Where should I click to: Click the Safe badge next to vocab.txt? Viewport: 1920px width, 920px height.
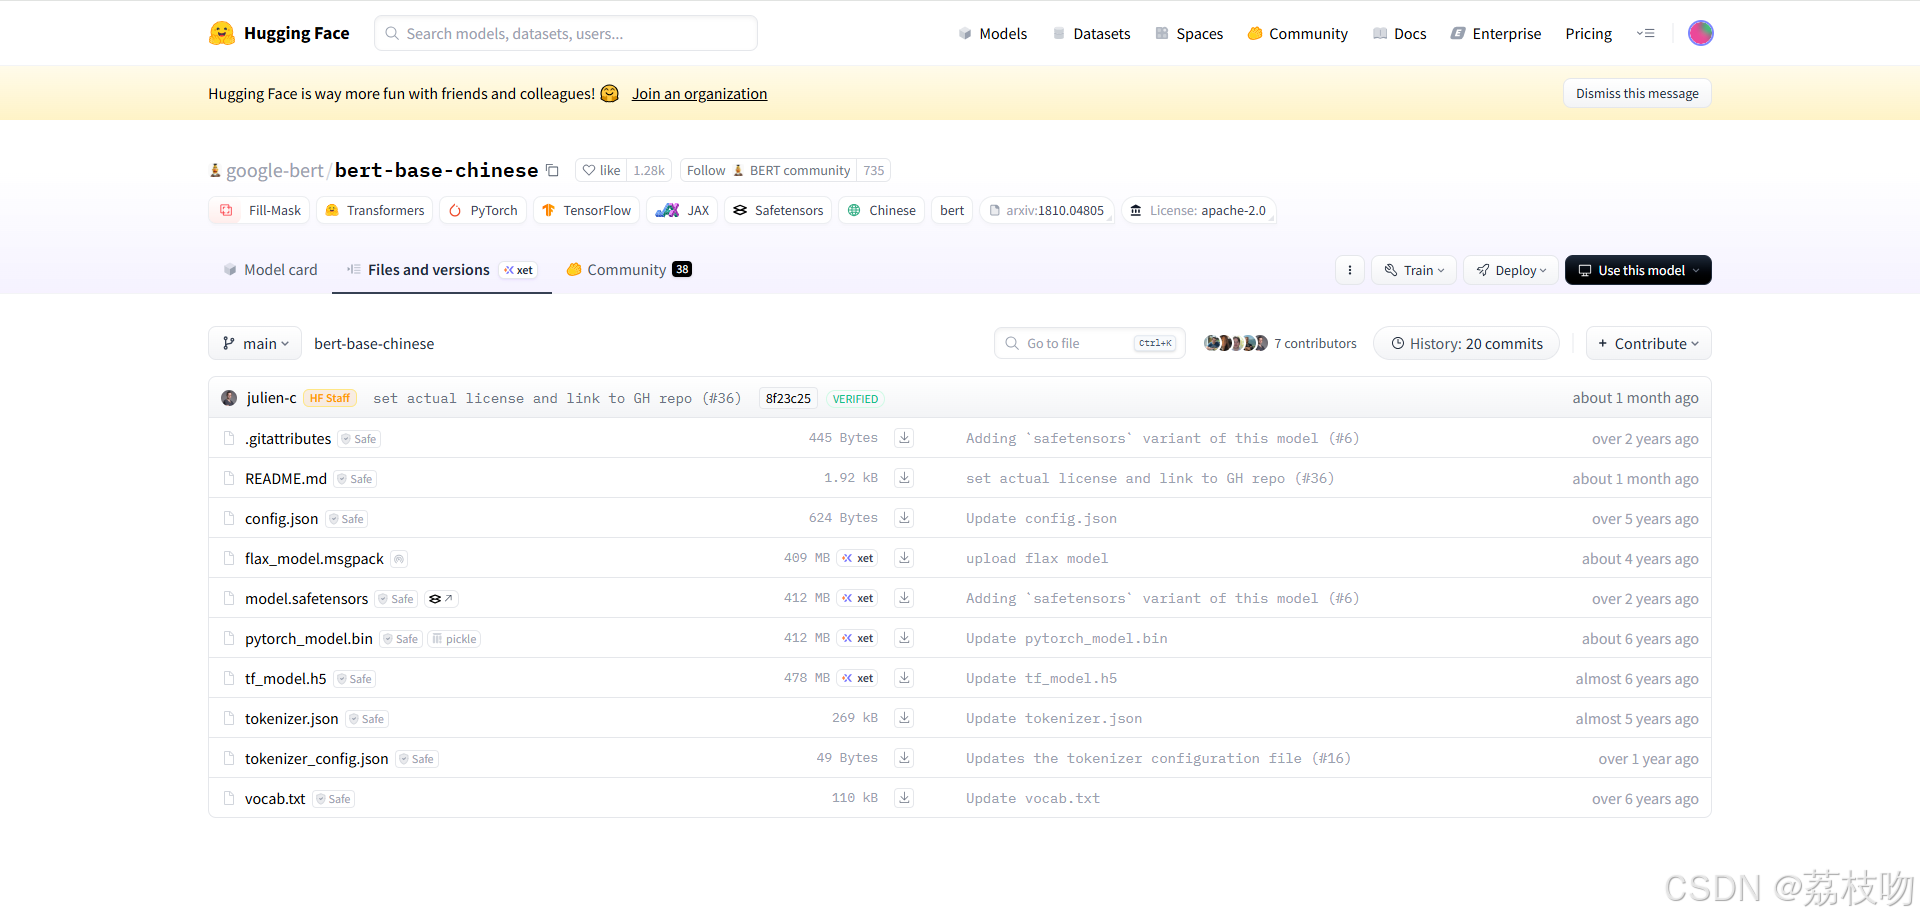(x=334, y=799)
